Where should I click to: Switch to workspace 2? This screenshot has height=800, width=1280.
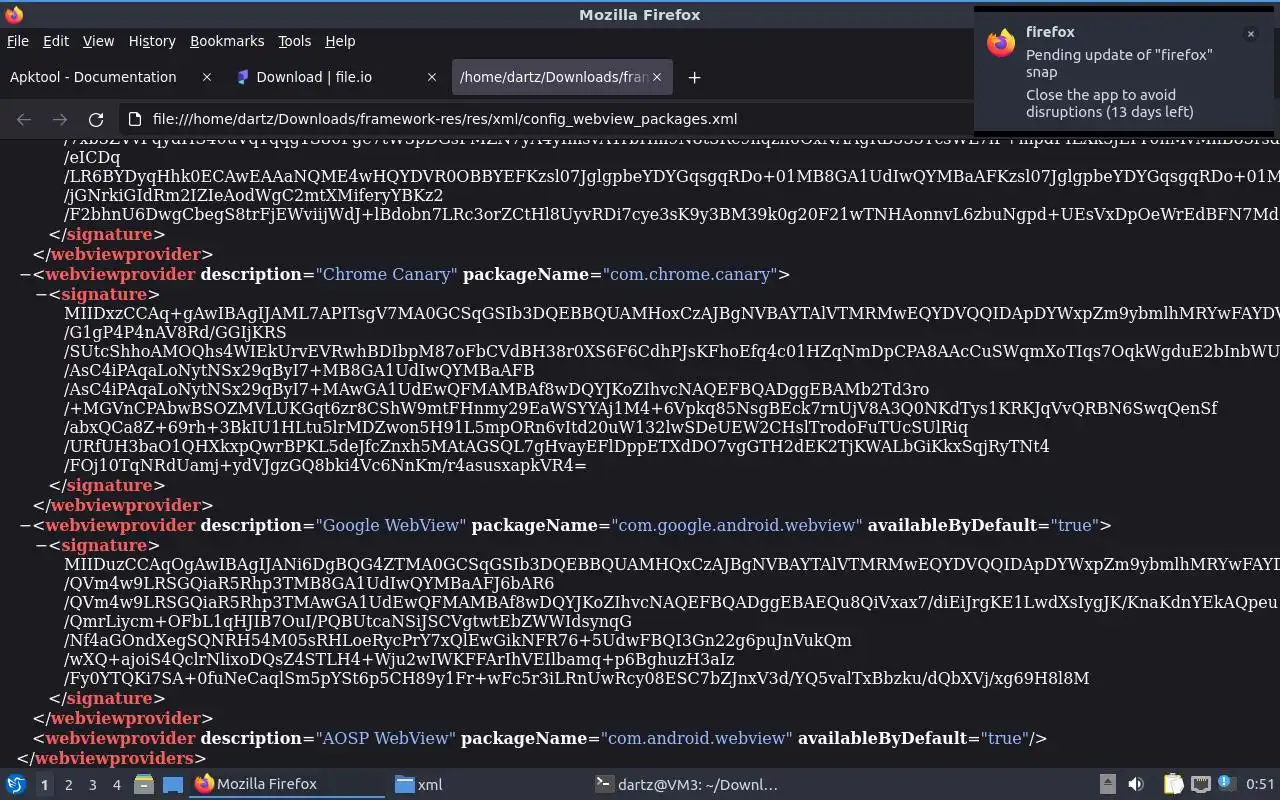click(68, 785)
